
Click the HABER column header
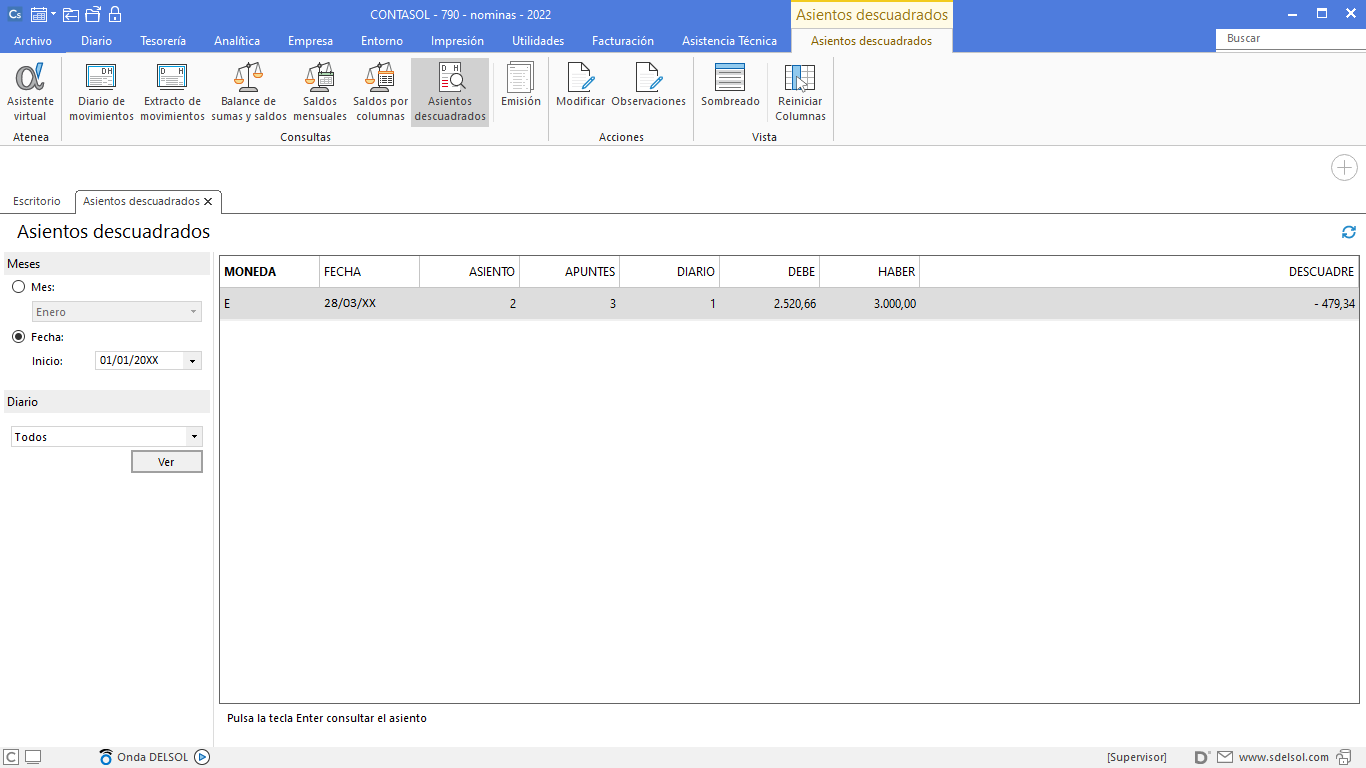tap(869, 271)
